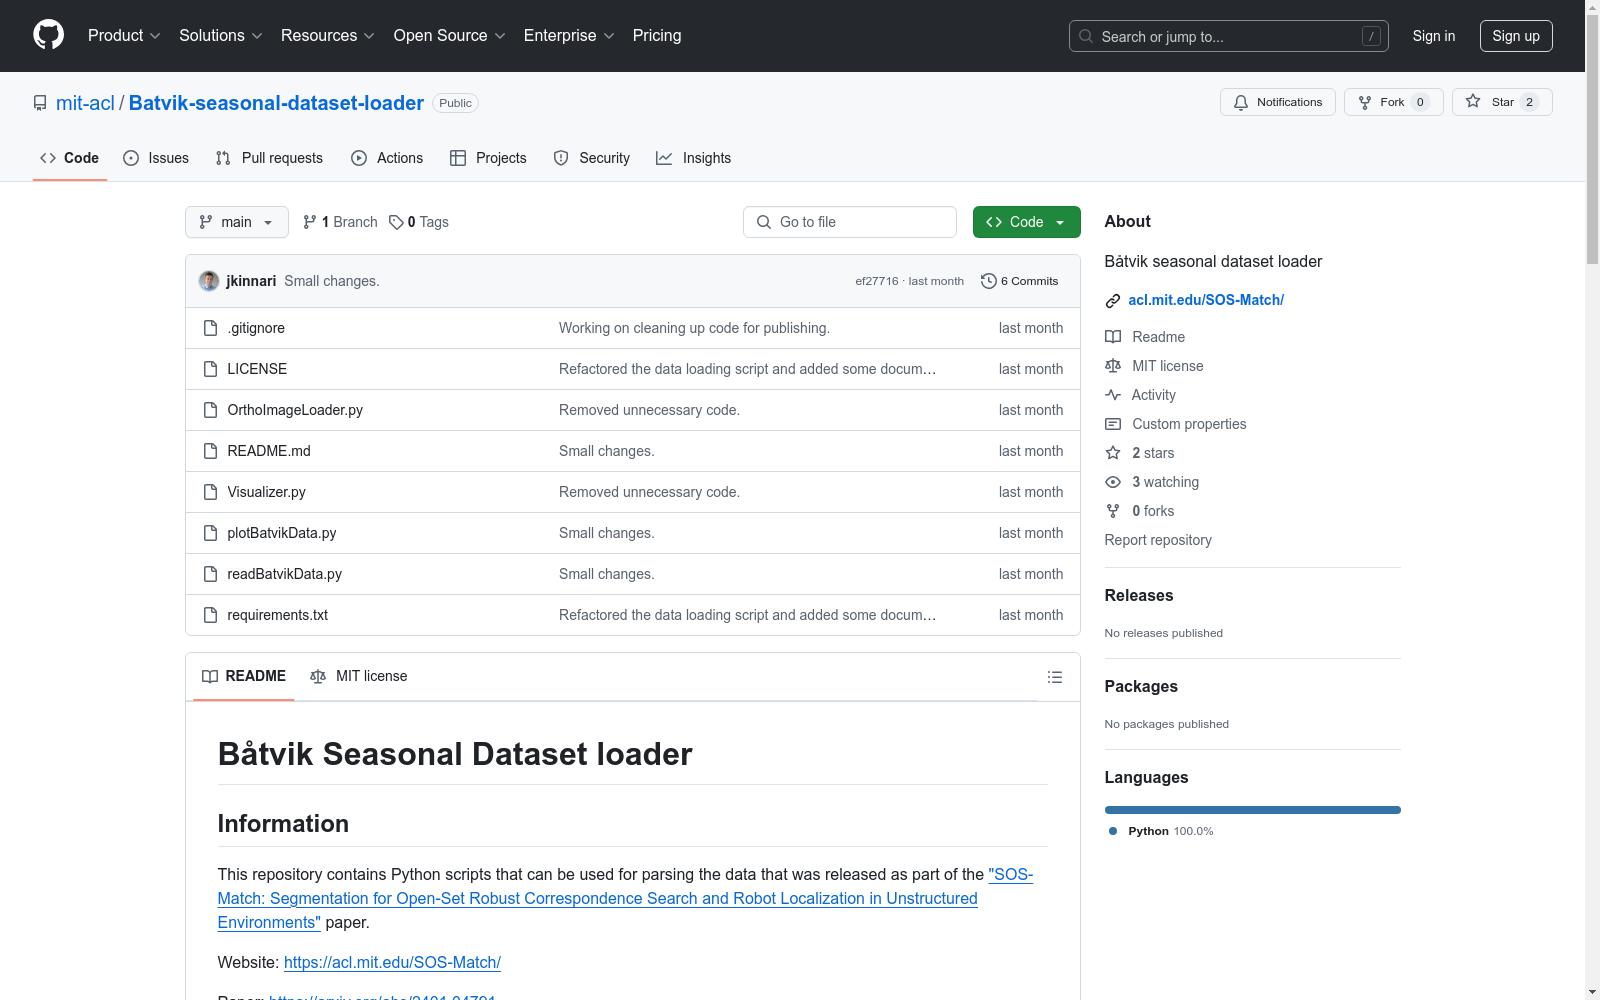Click the Notifications bell icon
The image size is (1600, 1000).
(x=1241, y=102)
